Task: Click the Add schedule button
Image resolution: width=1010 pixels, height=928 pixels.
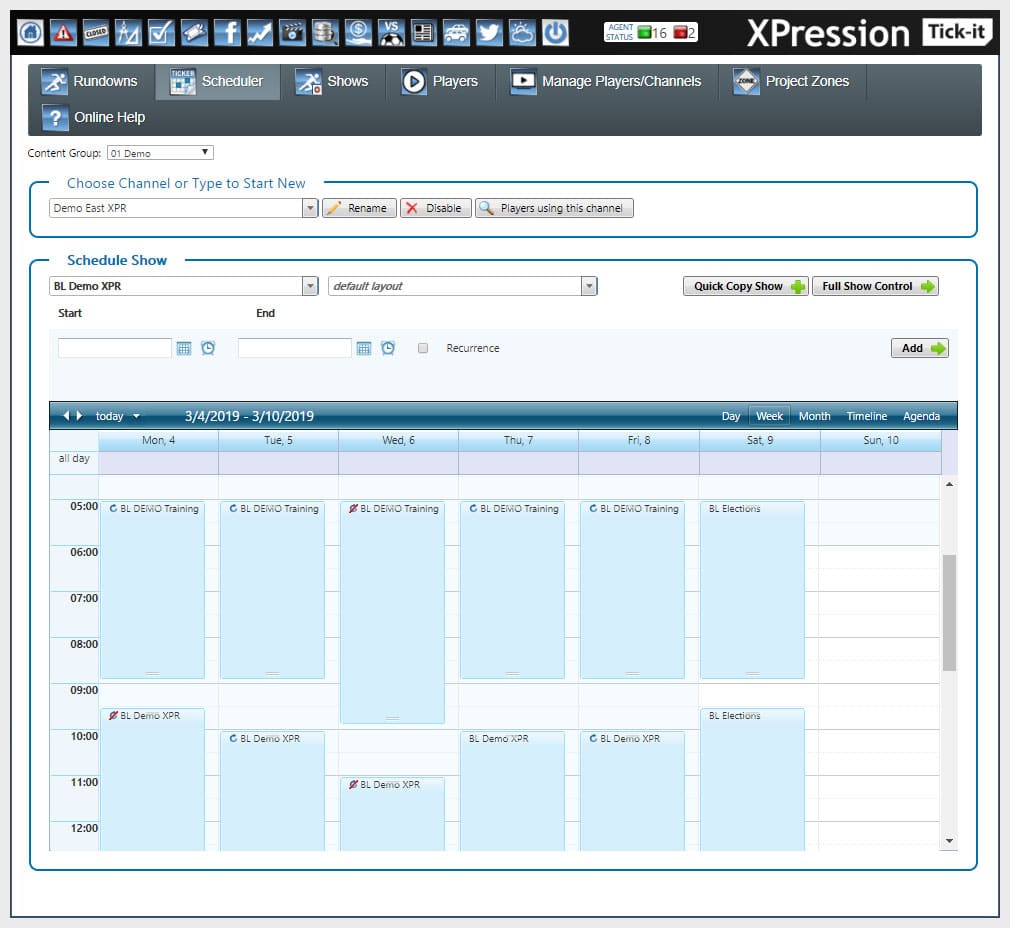Action: click(920, 348)
